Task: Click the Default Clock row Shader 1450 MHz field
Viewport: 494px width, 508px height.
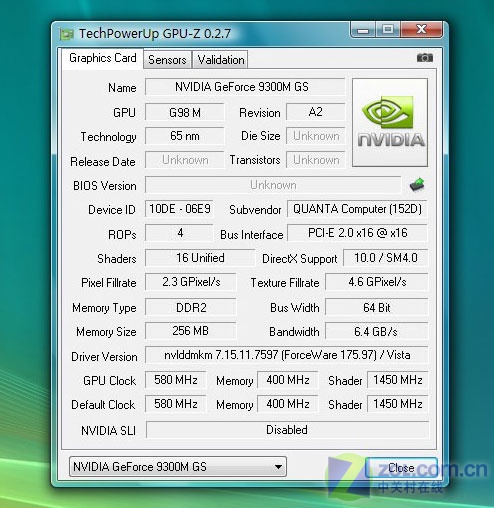Action: (x=398, y=404)
